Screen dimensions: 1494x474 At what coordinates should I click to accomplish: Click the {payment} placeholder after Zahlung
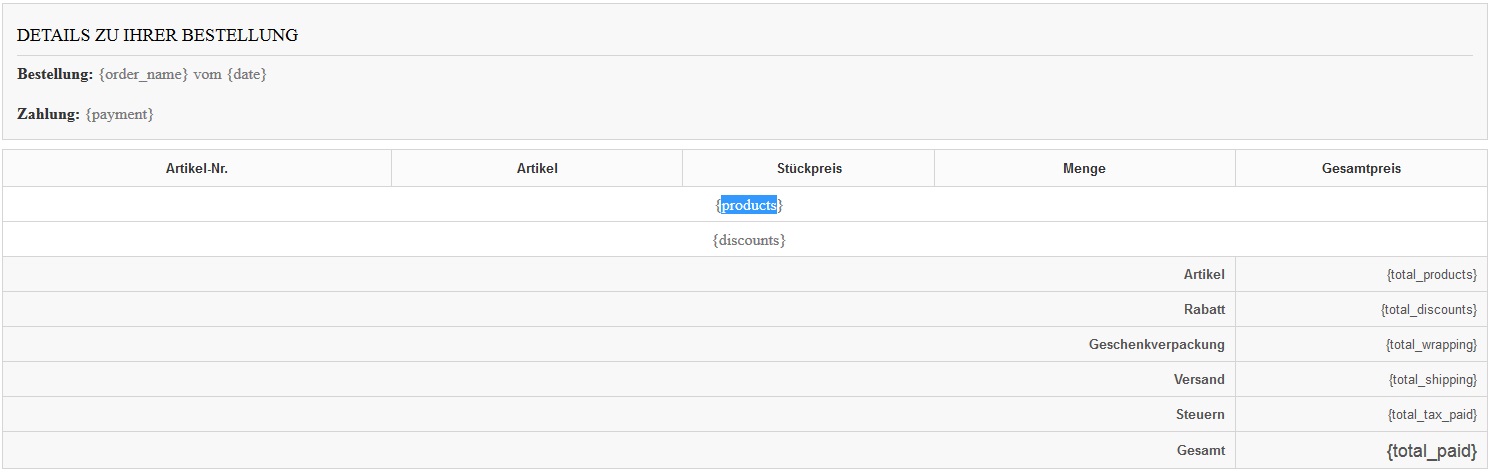(x=119, y=114)
